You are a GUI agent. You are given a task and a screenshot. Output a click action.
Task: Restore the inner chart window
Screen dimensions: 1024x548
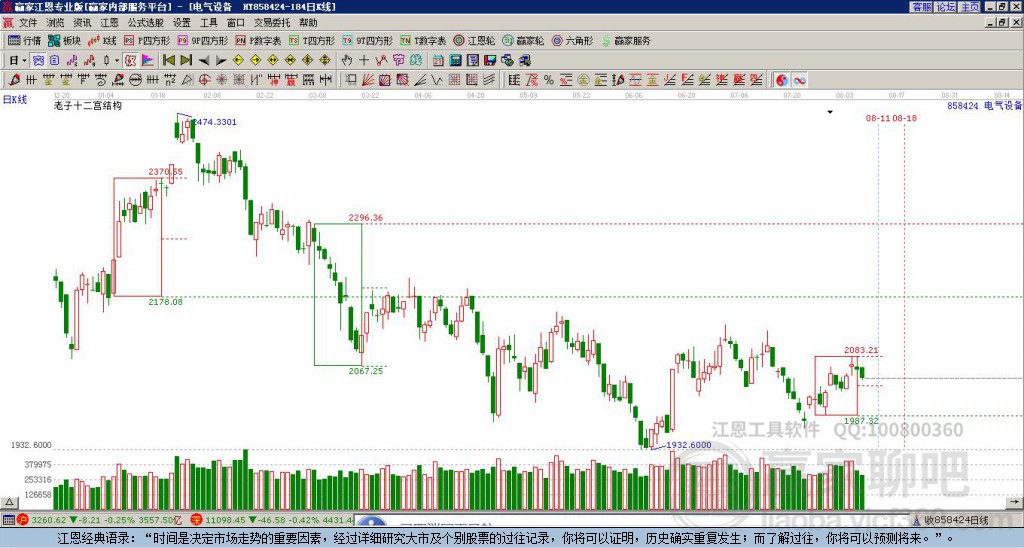(x=1004, y=23)
